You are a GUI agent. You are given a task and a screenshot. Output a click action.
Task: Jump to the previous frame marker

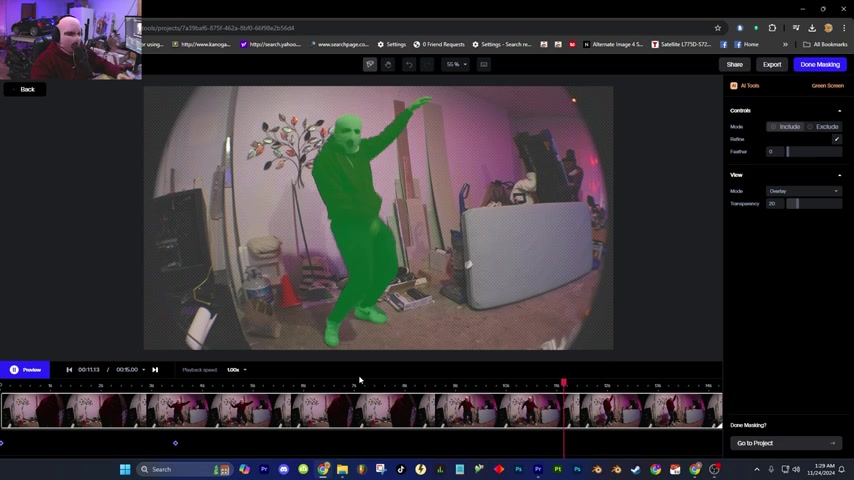tap(69, 369)
